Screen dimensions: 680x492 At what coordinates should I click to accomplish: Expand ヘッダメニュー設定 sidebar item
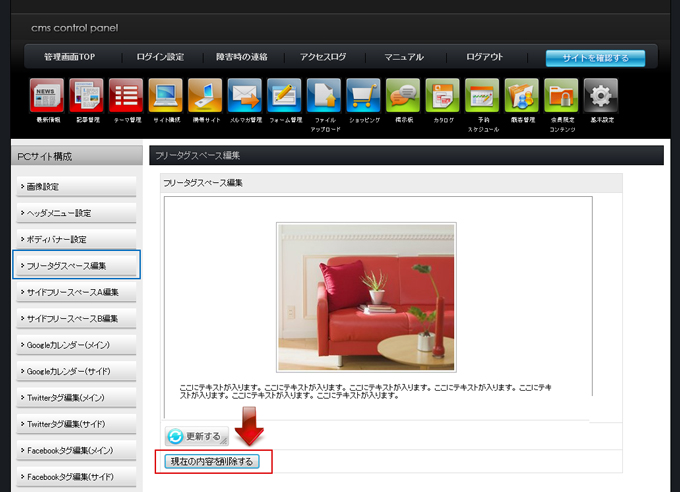tap(76, 213)
